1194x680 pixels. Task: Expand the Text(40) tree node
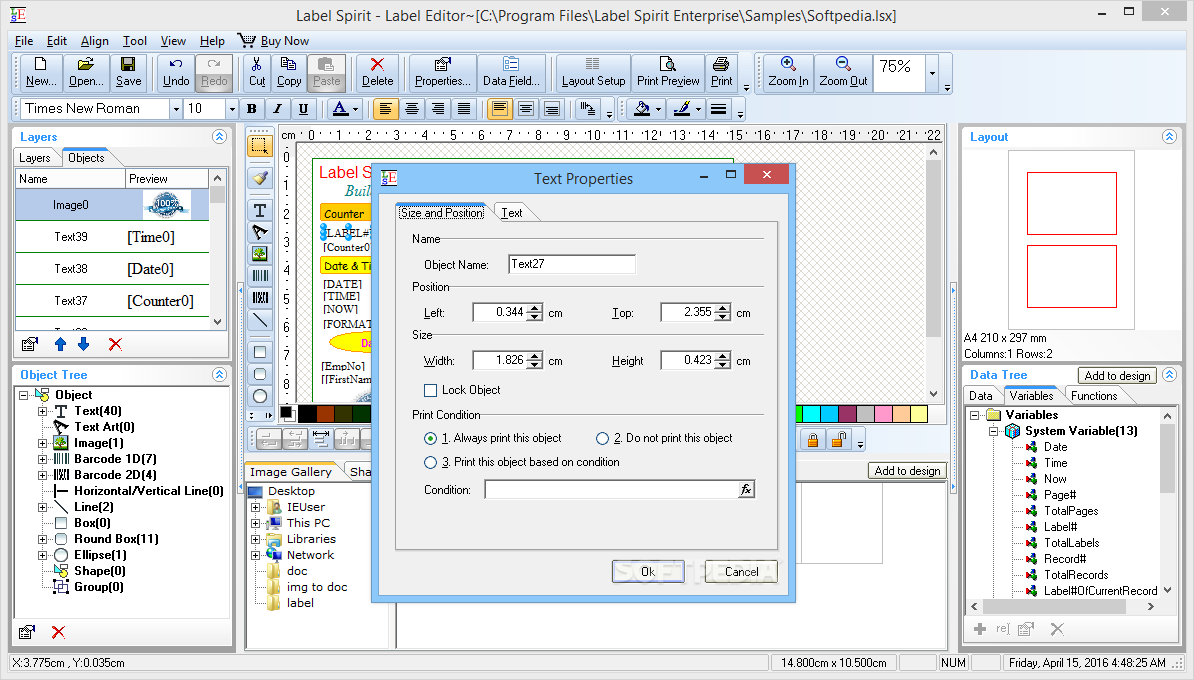(x=43, y=411)
